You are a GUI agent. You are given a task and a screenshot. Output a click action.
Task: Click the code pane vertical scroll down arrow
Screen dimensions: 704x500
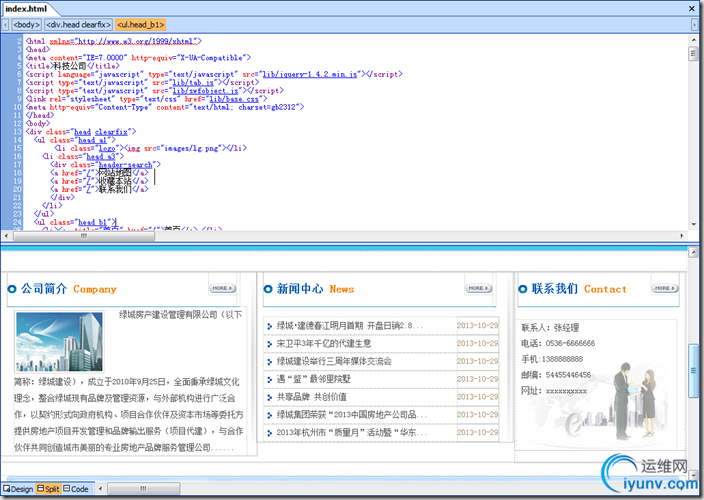tap(694, 224)
